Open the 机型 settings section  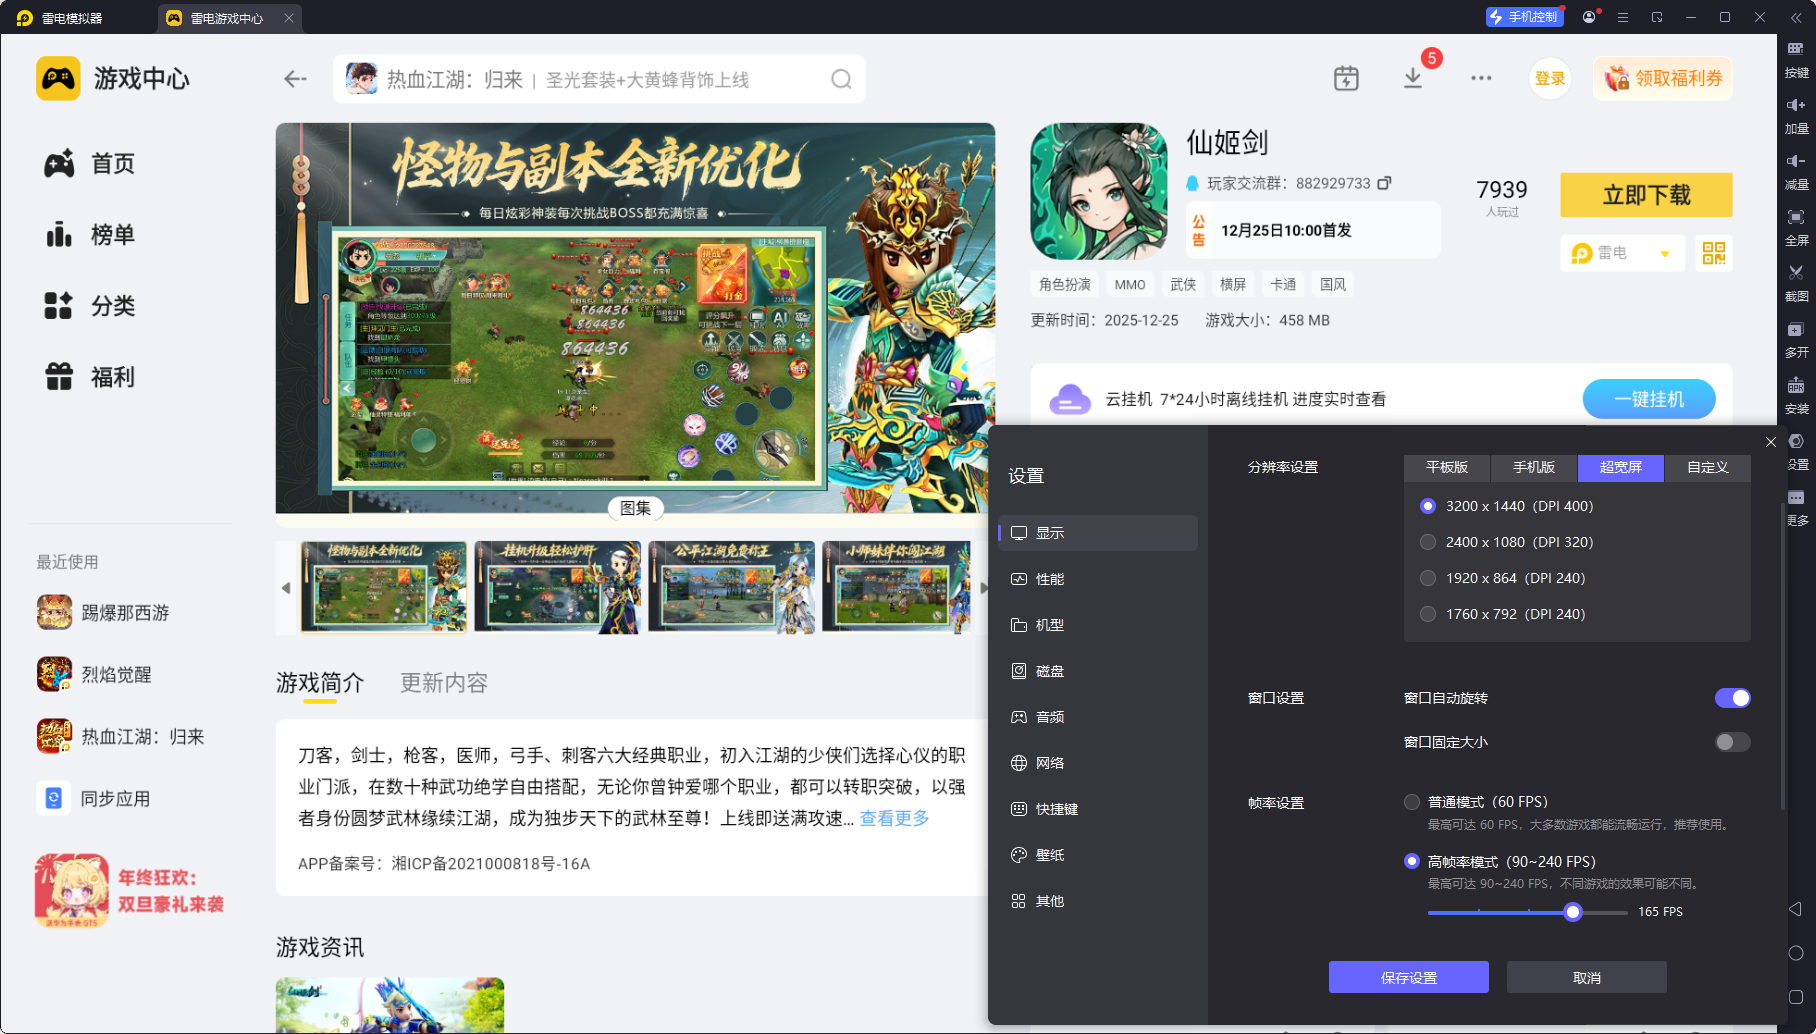pyautogui.click(x=1098, y=625)
